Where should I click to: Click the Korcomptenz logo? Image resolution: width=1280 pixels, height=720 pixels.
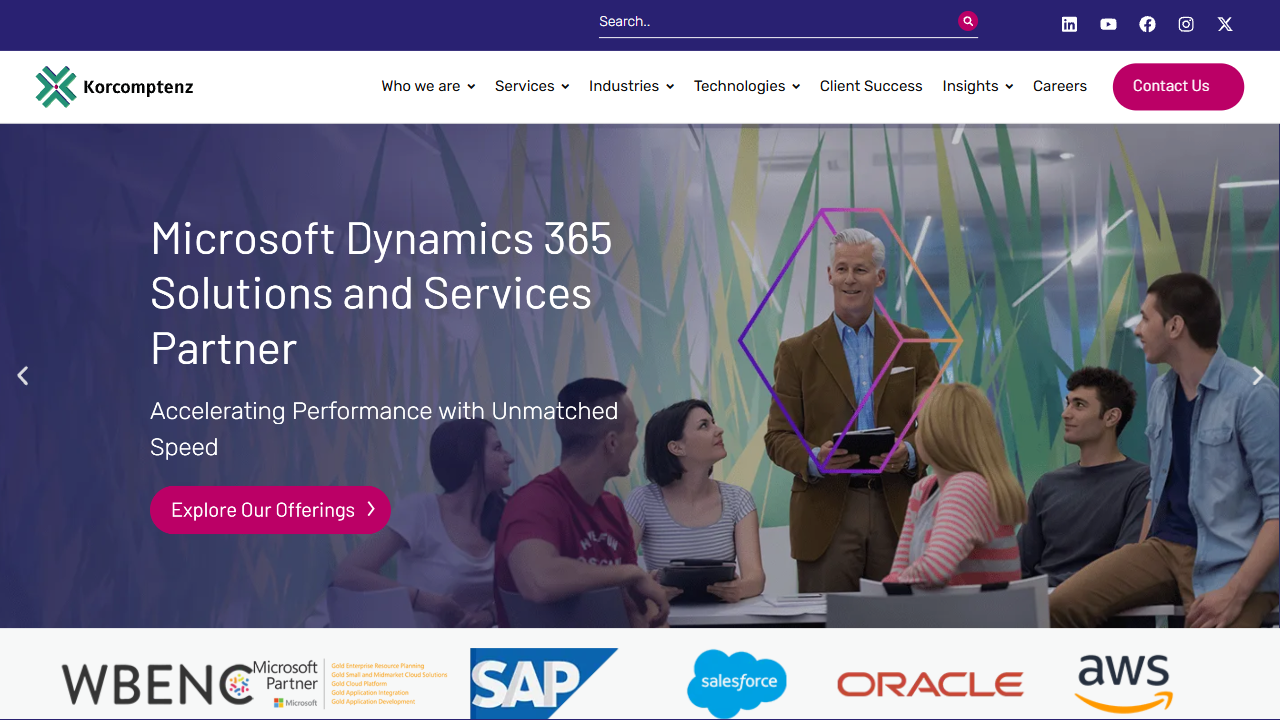point(114,87)
